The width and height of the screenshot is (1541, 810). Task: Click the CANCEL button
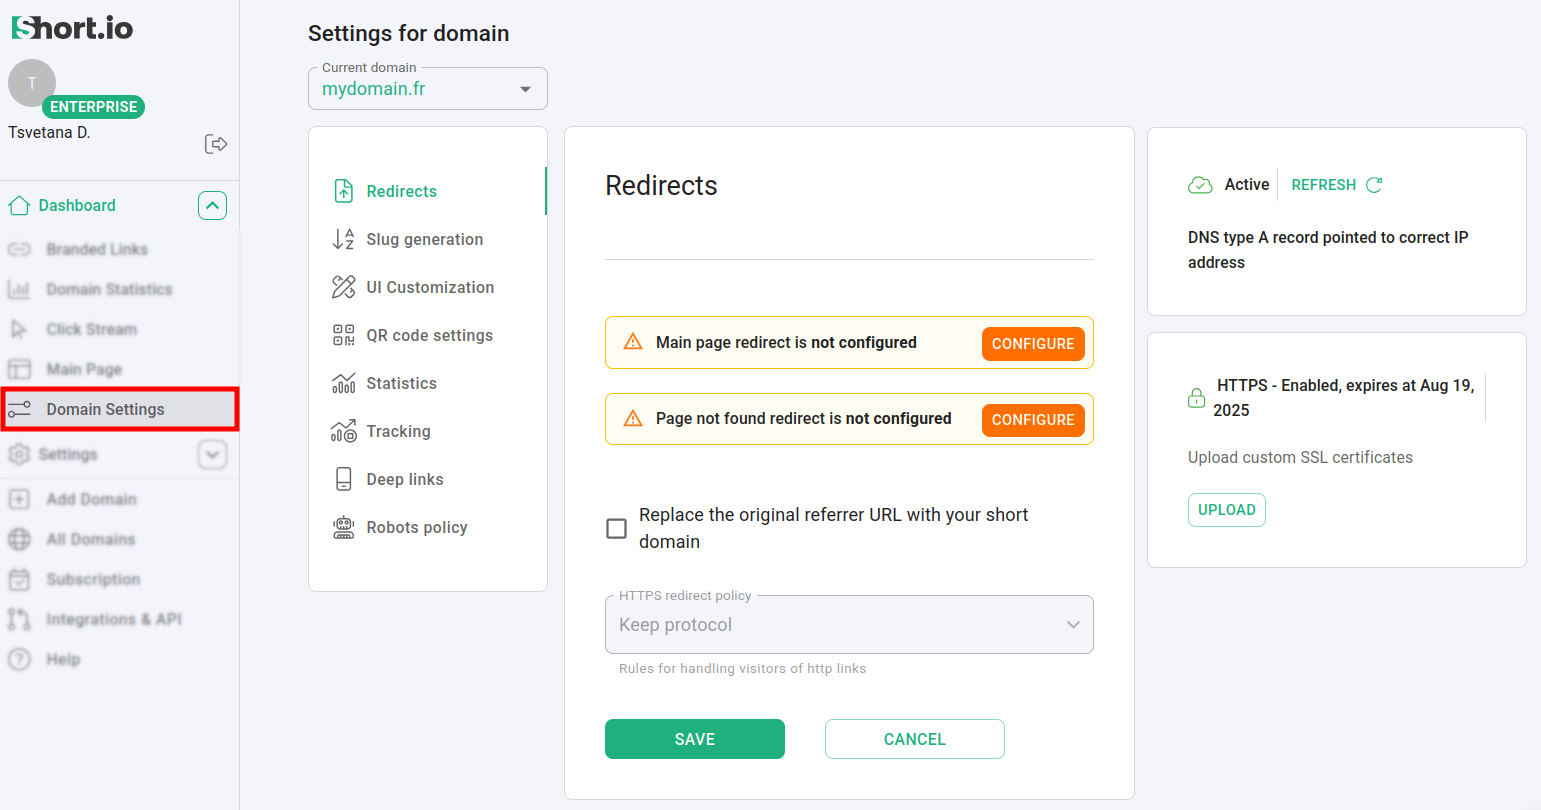[914, 739]
